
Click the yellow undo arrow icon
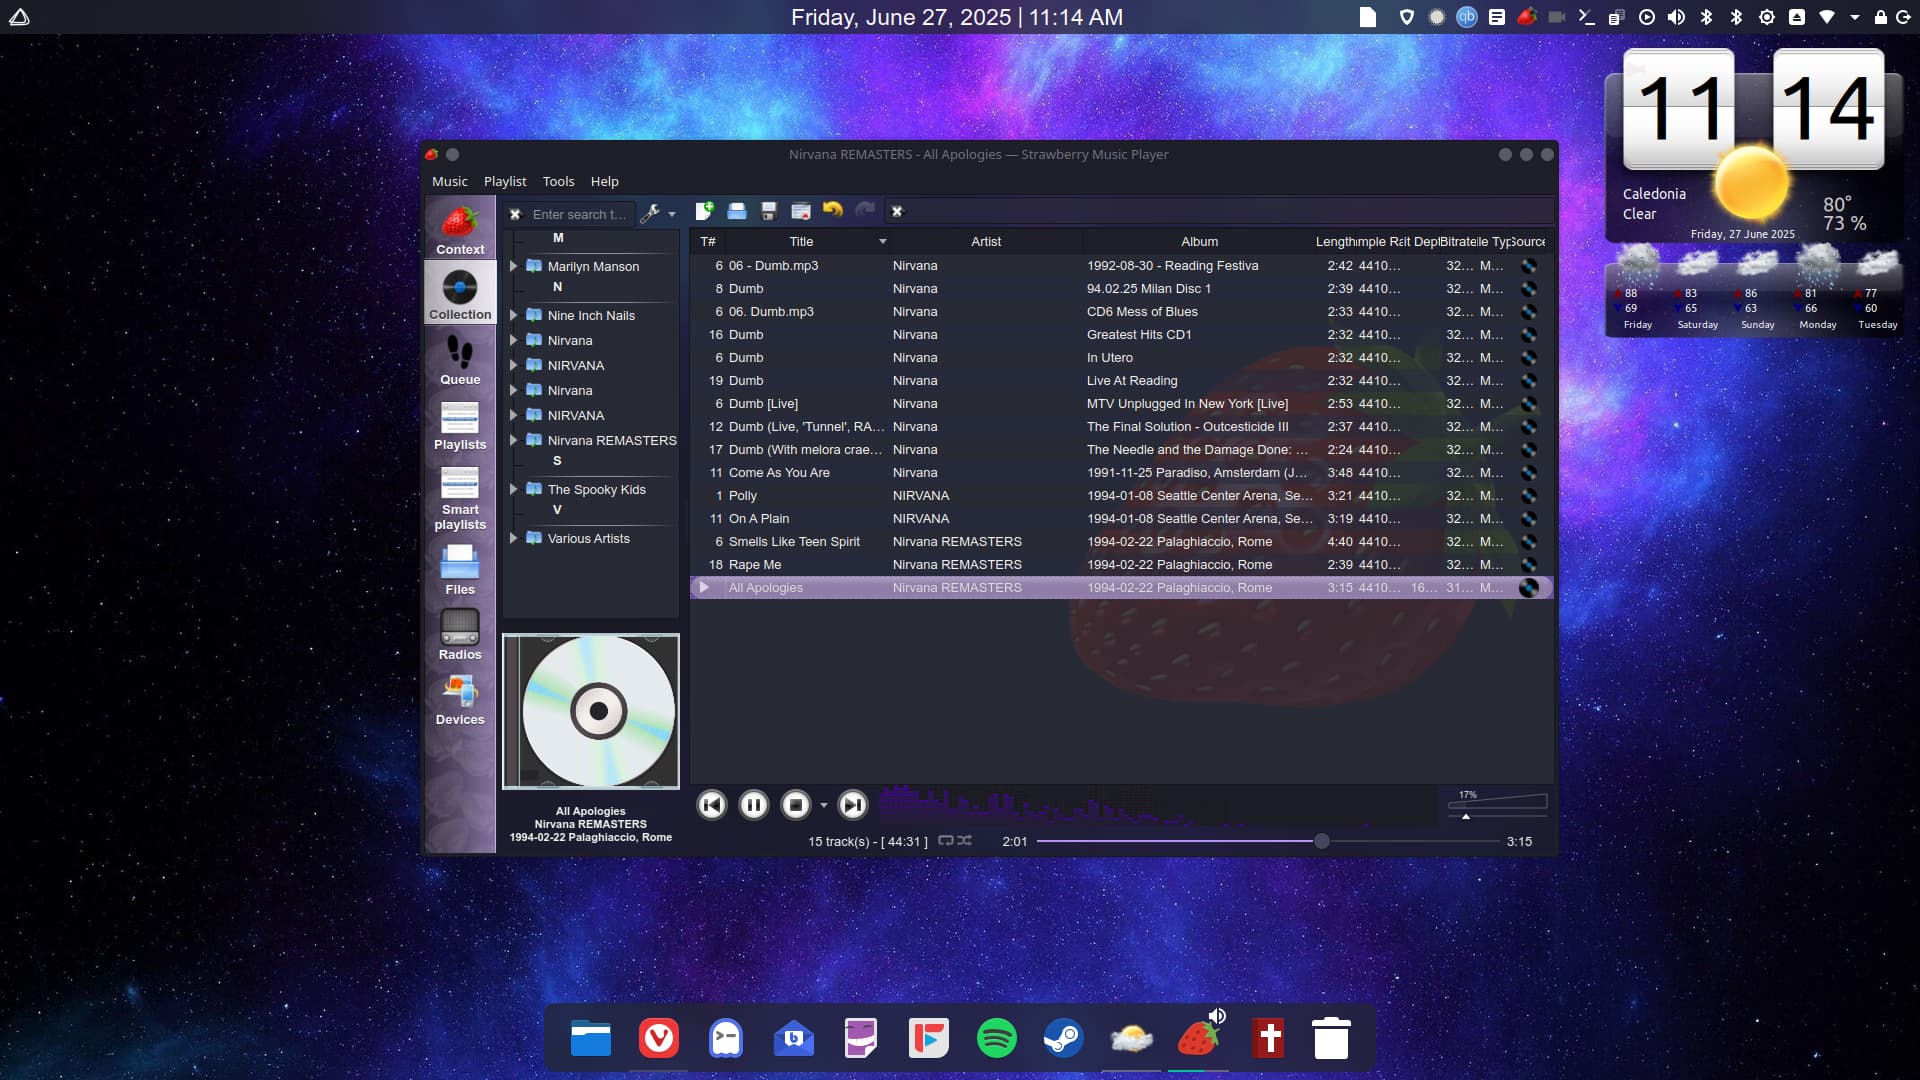click(832, 210)
